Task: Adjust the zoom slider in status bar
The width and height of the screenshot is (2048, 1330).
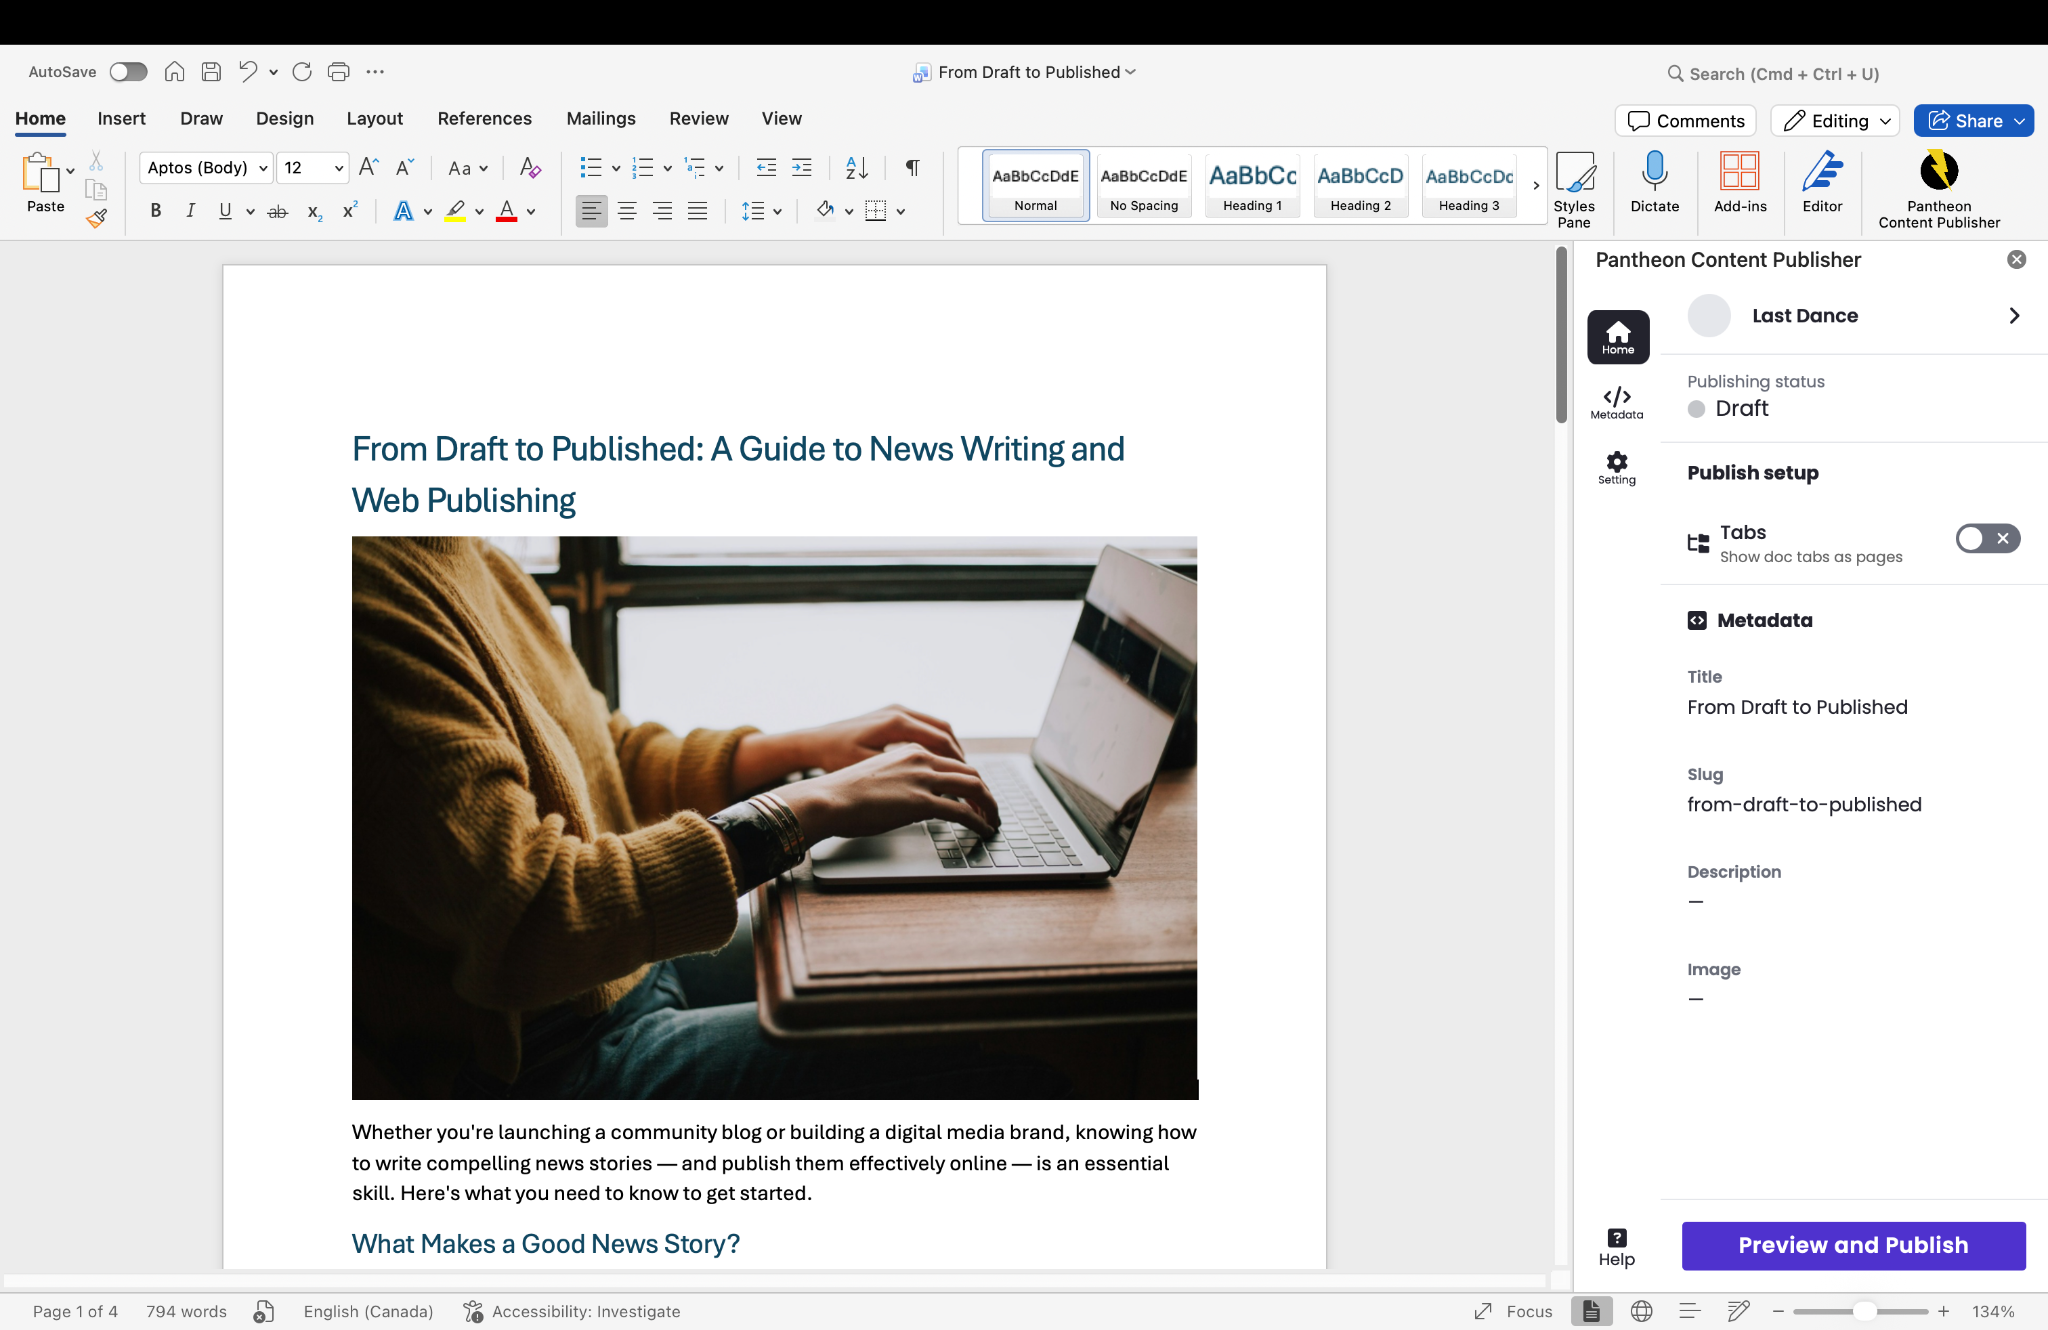Action: tap(1864, 1311)
